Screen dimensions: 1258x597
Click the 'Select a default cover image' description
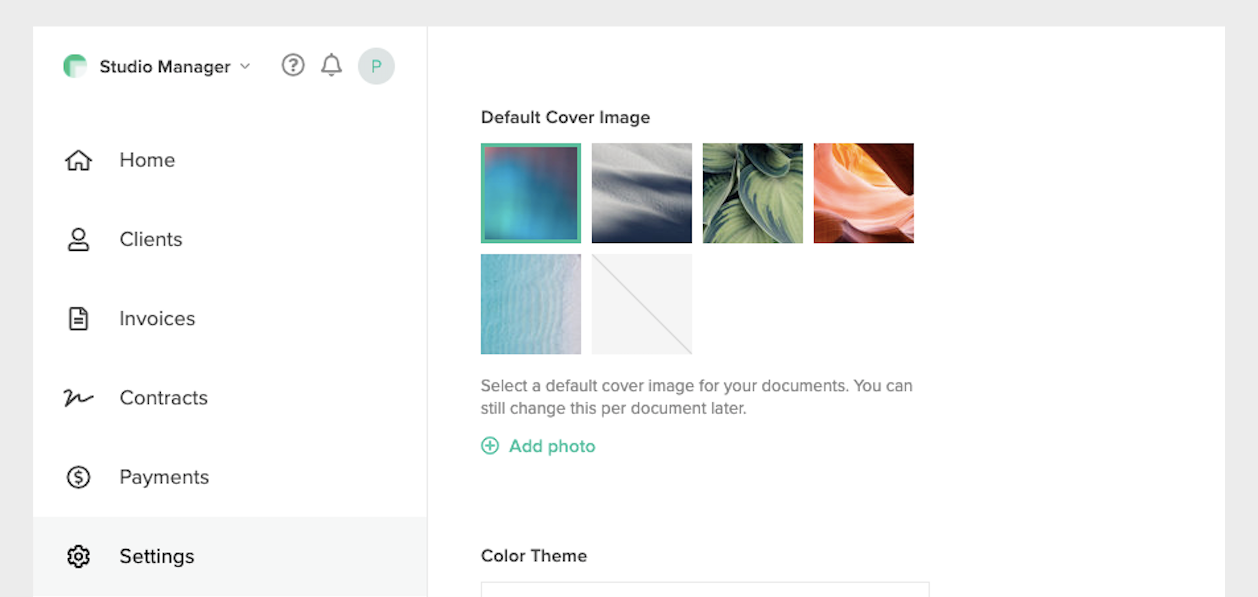click(697, 397)
